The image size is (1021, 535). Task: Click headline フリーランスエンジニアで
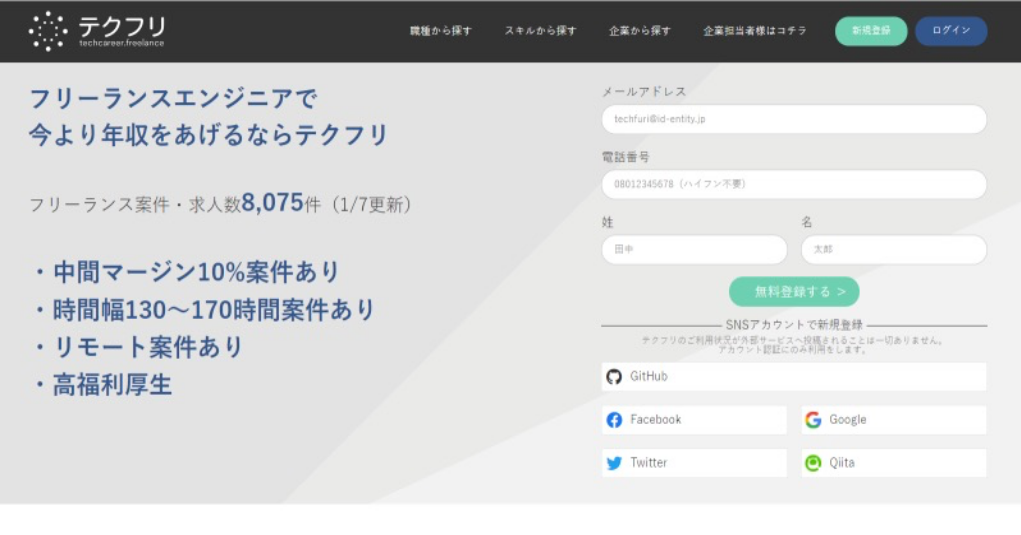(173, 98)
